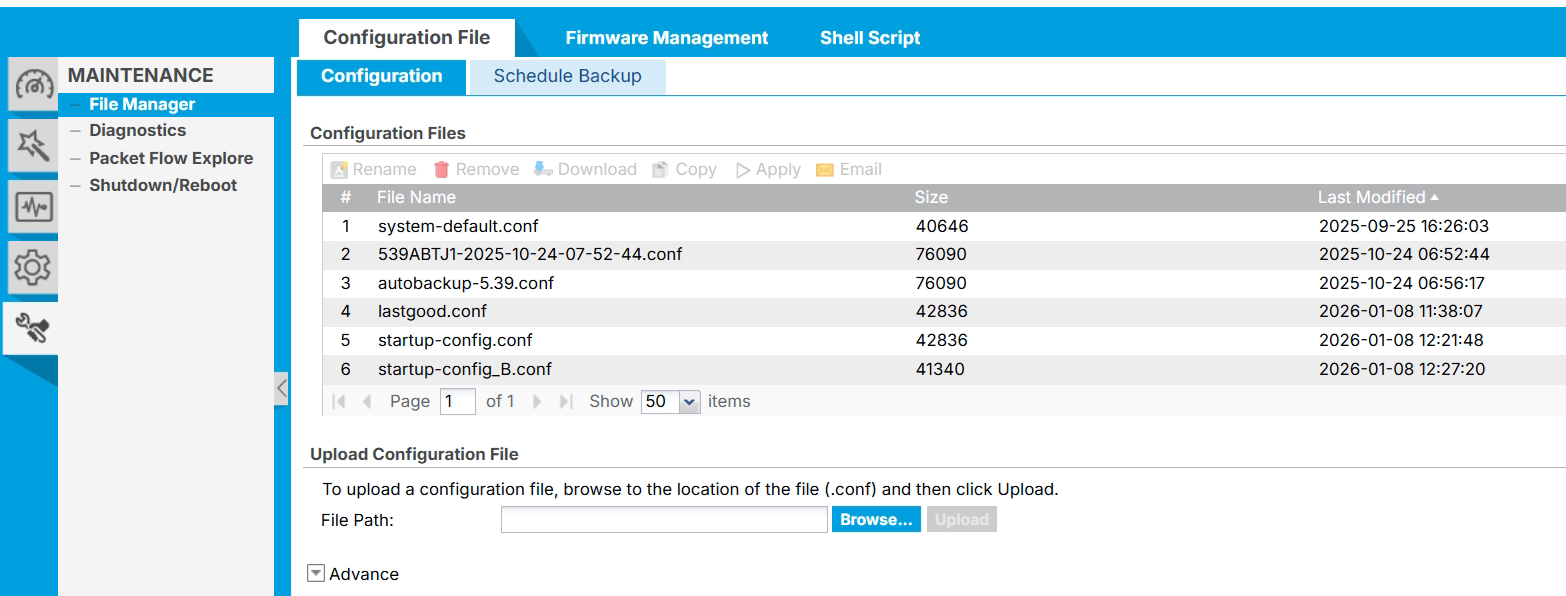Click the # column header
1566x596 pixels.
click(x=346, y=197)
